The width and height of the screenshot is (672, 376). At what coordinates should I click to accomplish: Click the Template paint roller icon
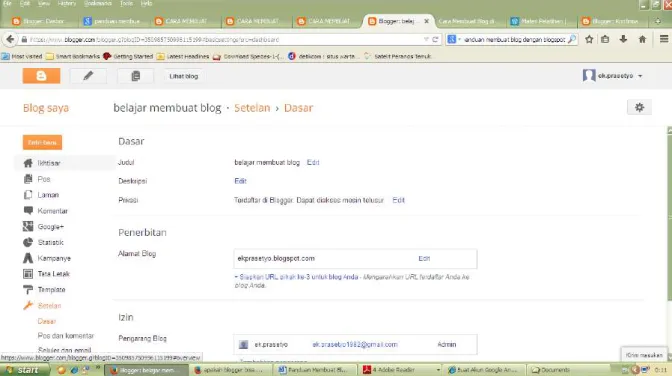tap(28, 290)
